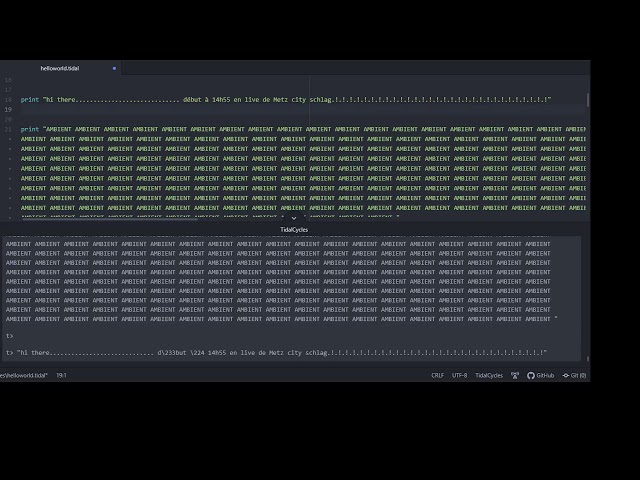
Task: Click "début à 14h55" text in the editor
Action: (x=207, y=100)
